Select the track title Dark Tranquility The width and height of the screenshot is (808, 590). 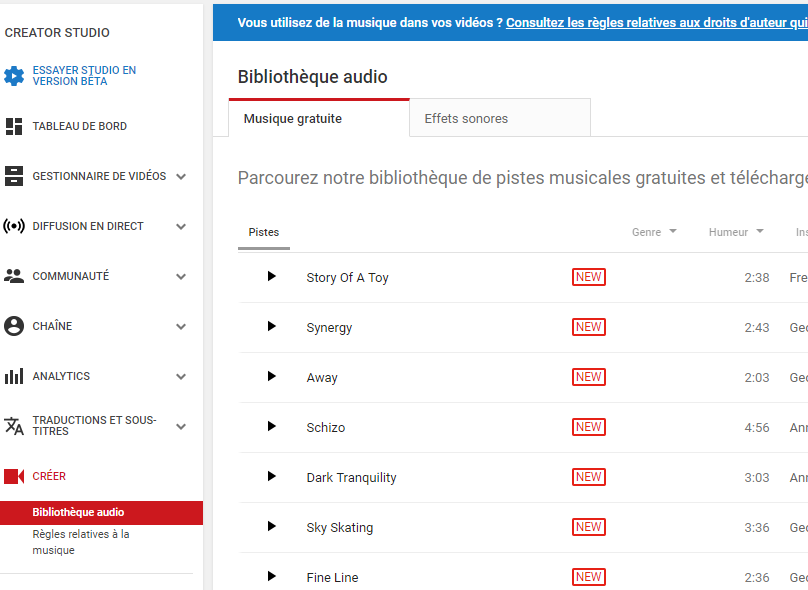click(351, 478)
